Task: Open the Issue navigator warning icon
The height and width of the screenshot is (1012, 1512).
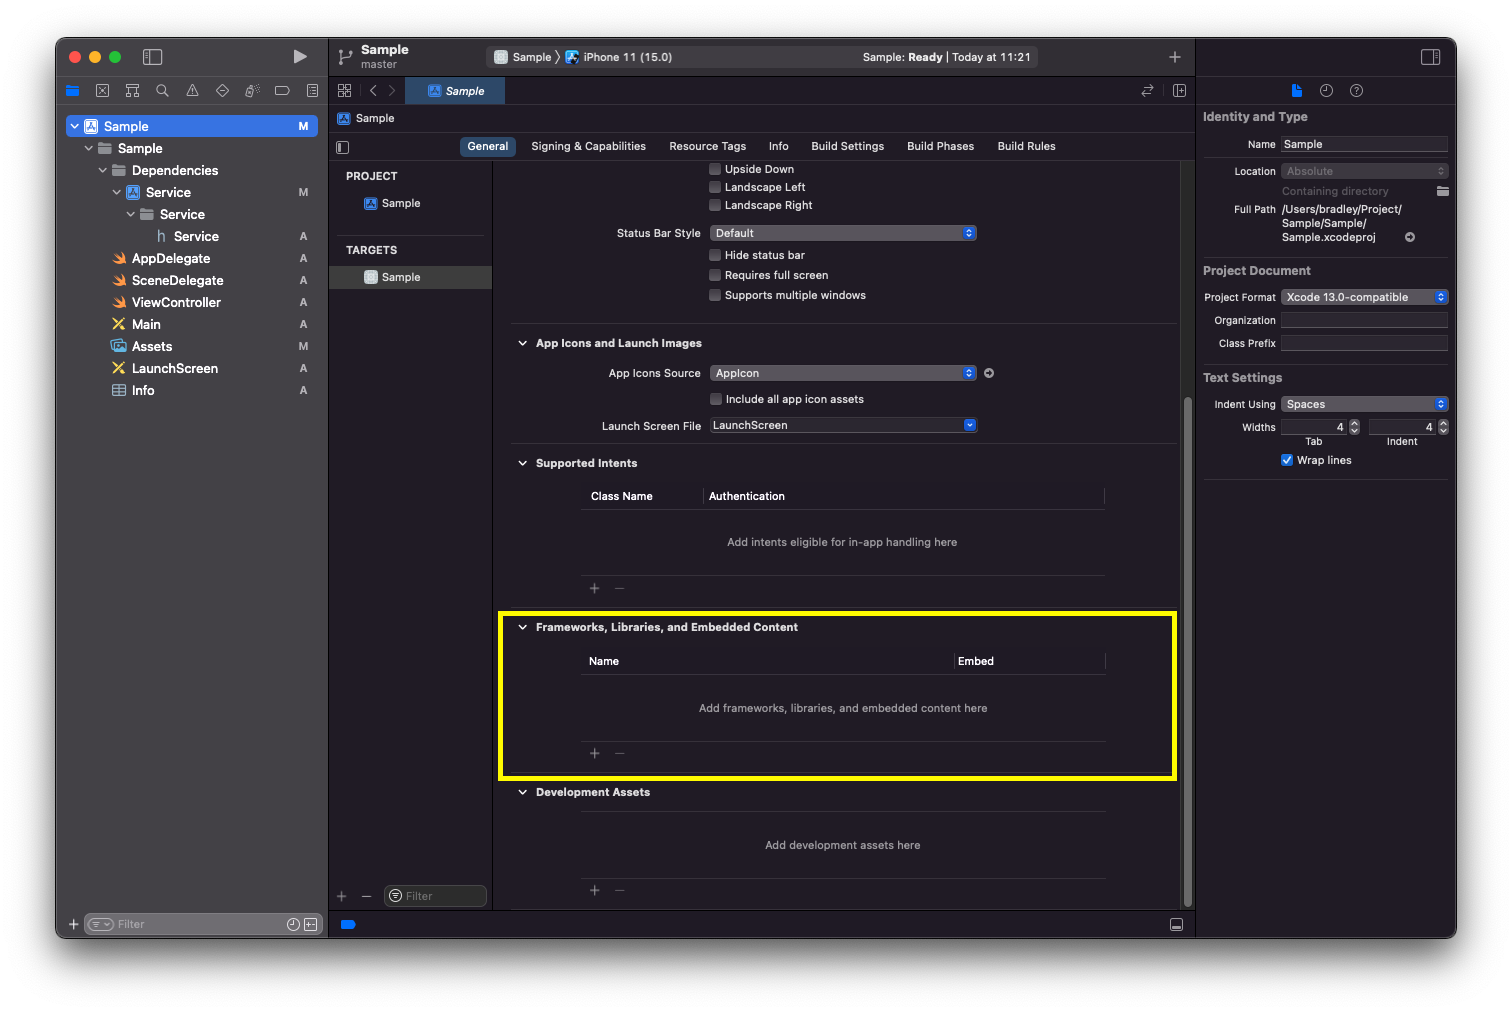Action: coord(192,91)
